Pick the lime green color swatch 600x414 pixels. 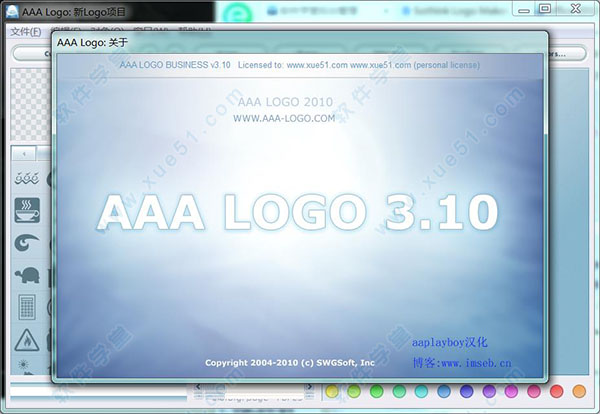coord(354,391)
